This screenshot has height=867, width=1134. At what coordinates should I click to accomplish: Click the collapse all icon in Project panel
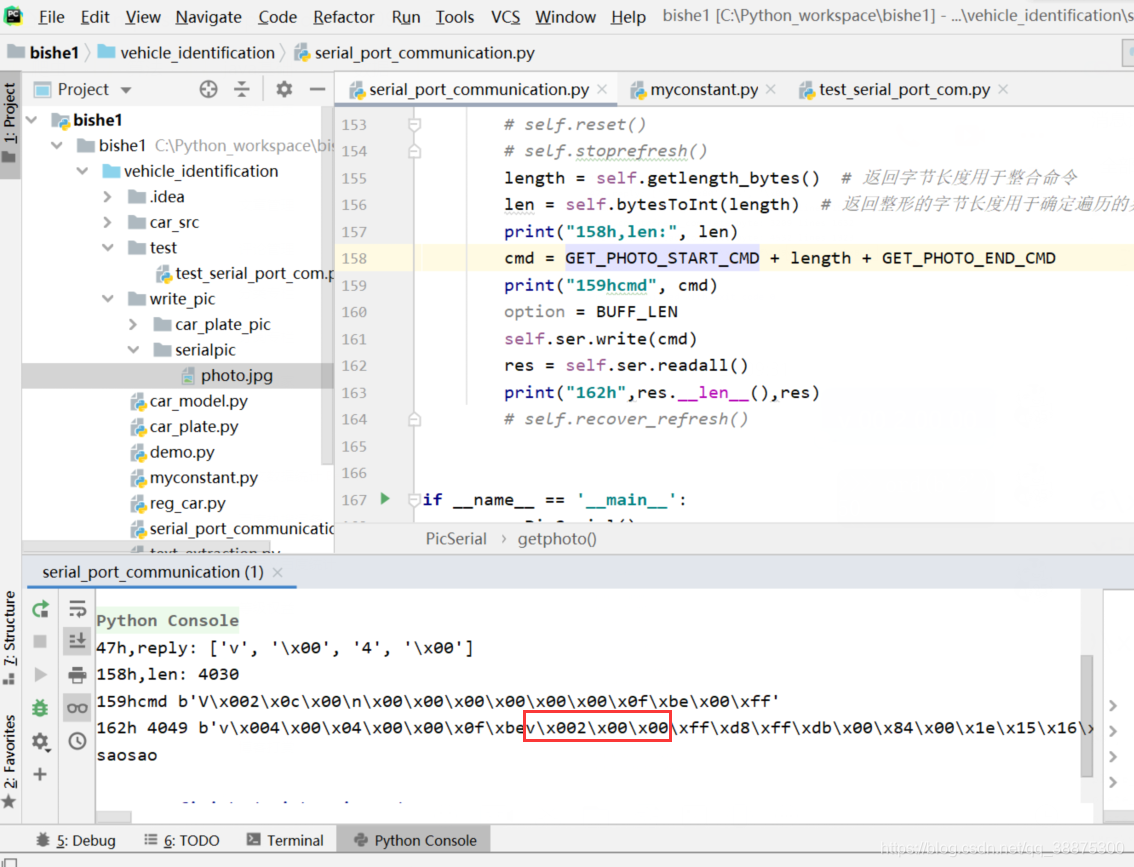[x=242, y=89]
